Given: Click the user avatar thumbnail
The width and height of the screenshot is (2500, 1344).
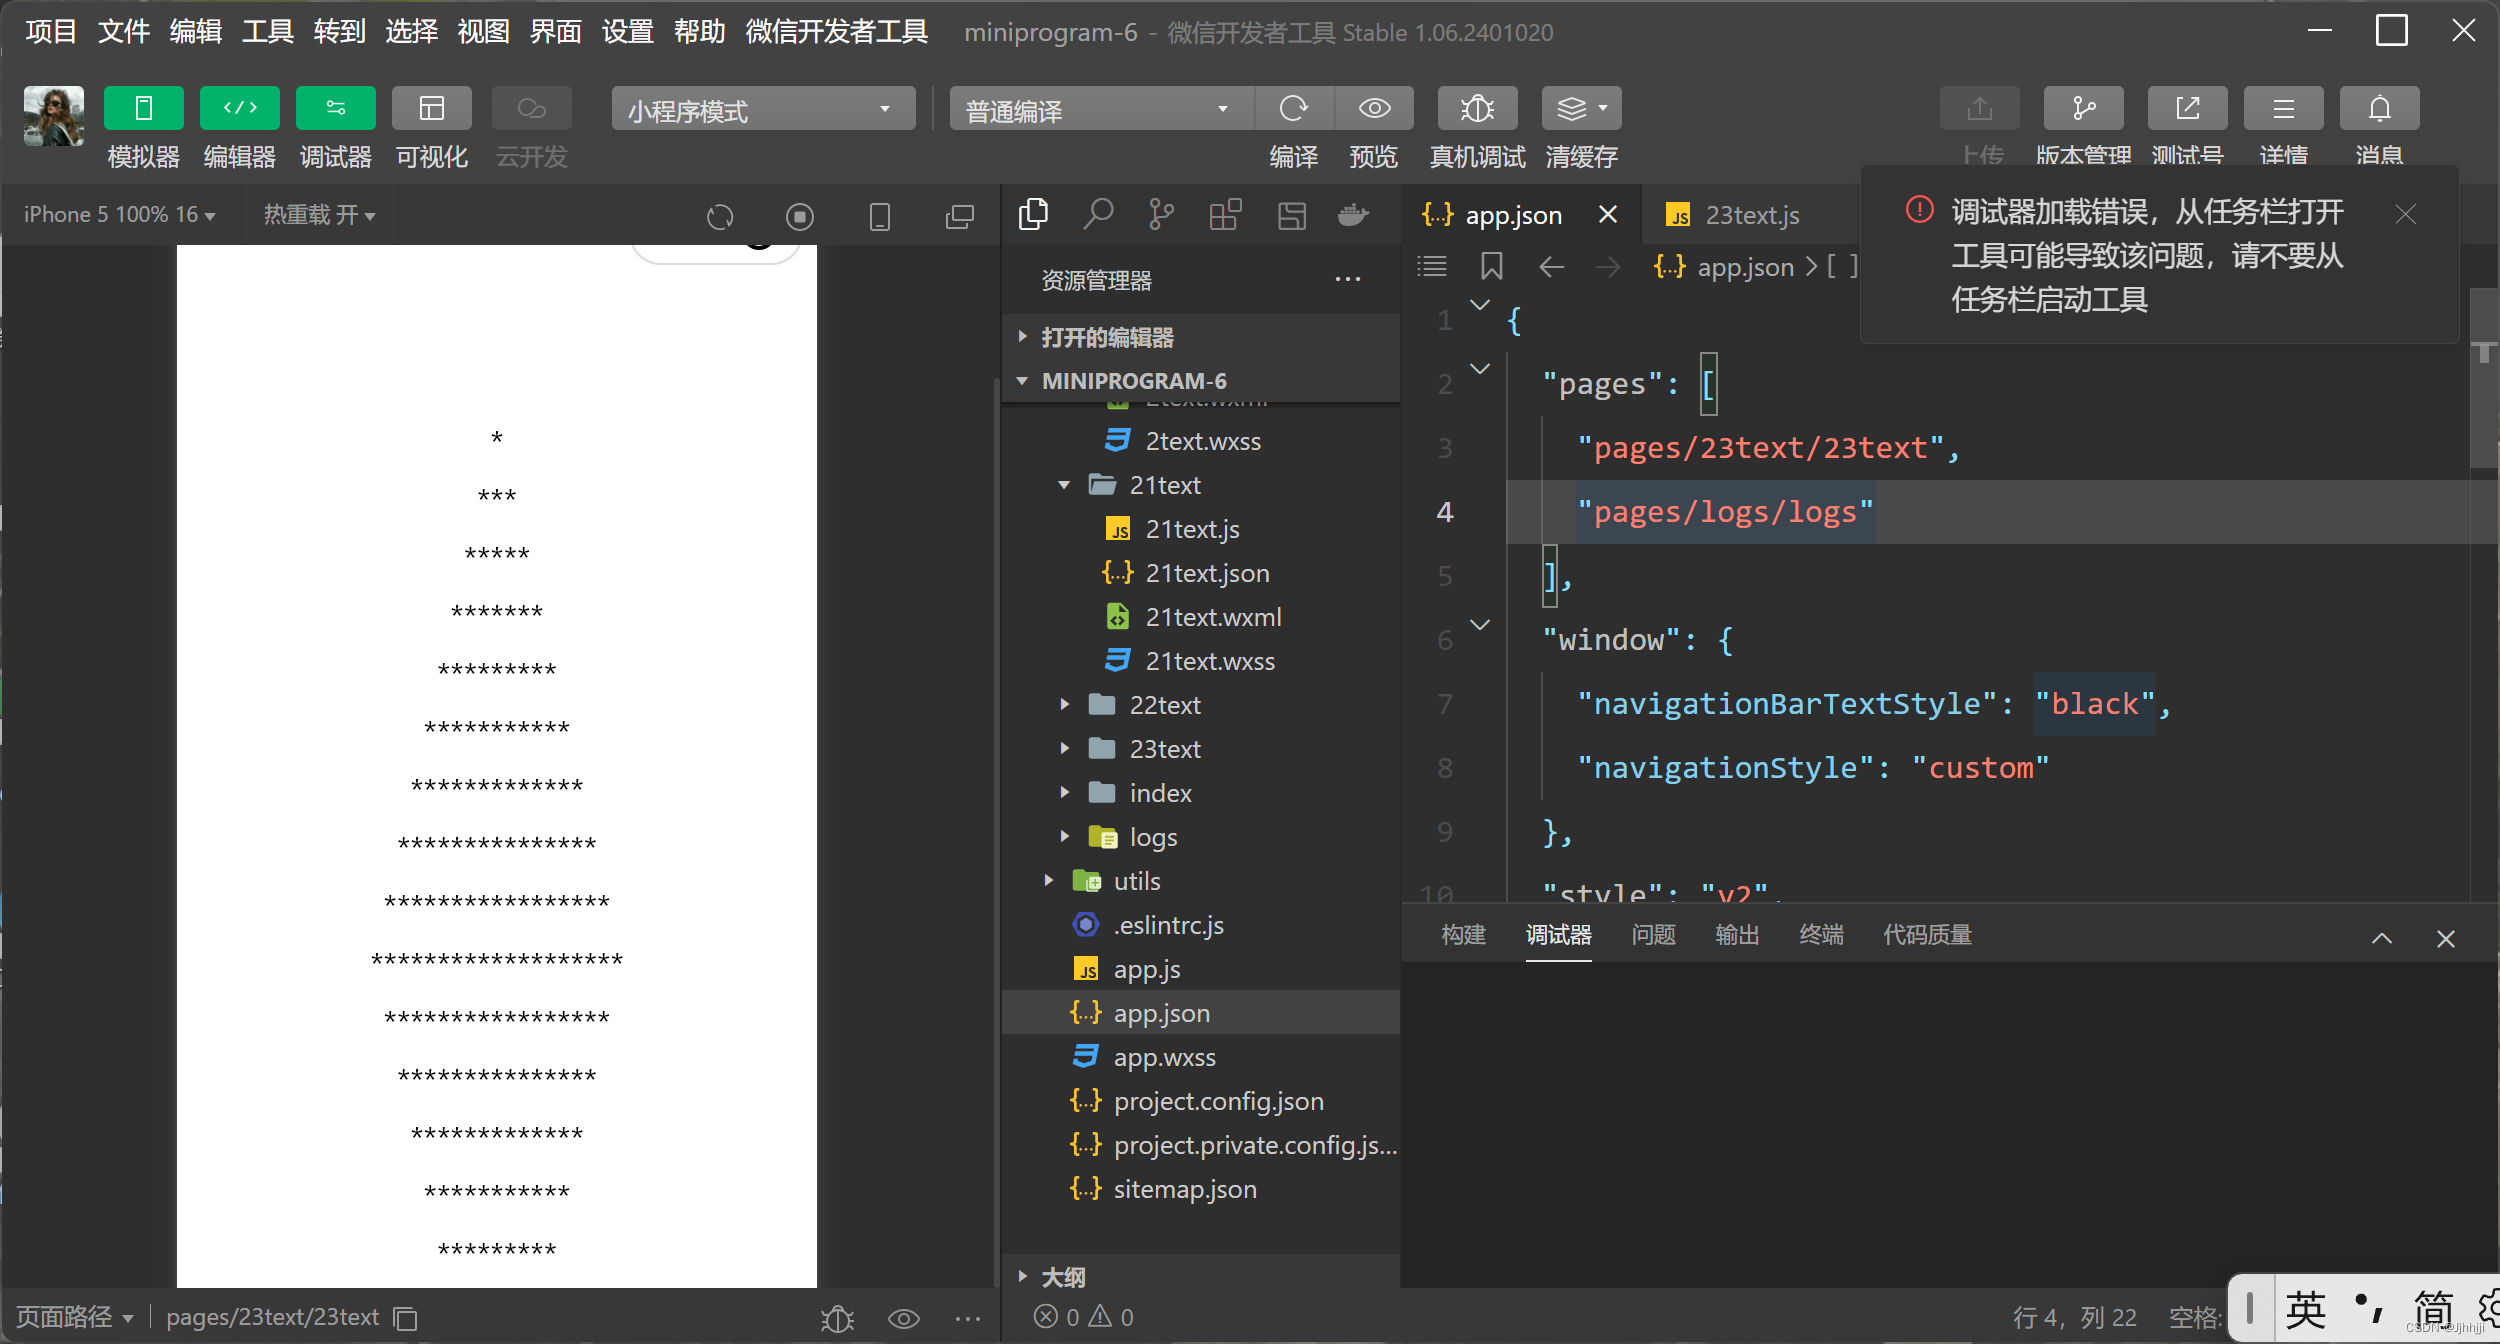Looking at the screenshot, I should coord(54,116).
